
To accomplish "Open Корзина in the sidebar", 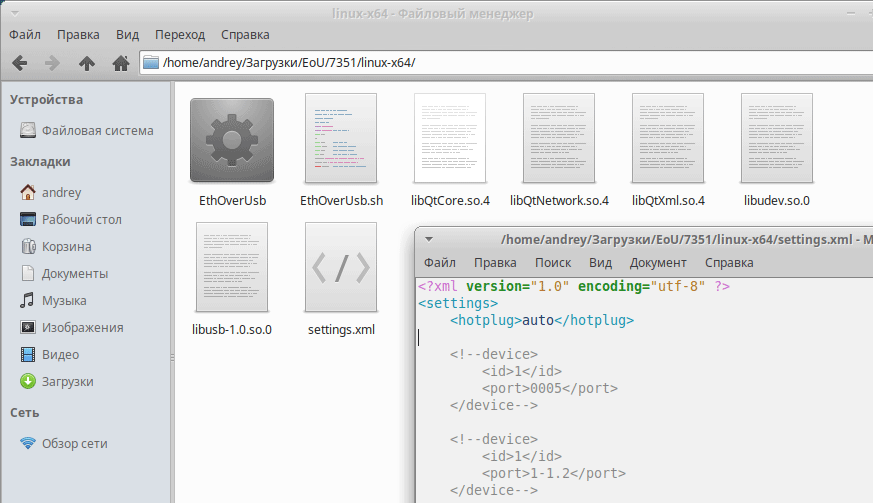I will pyautogui.click(x=66, y=246).
